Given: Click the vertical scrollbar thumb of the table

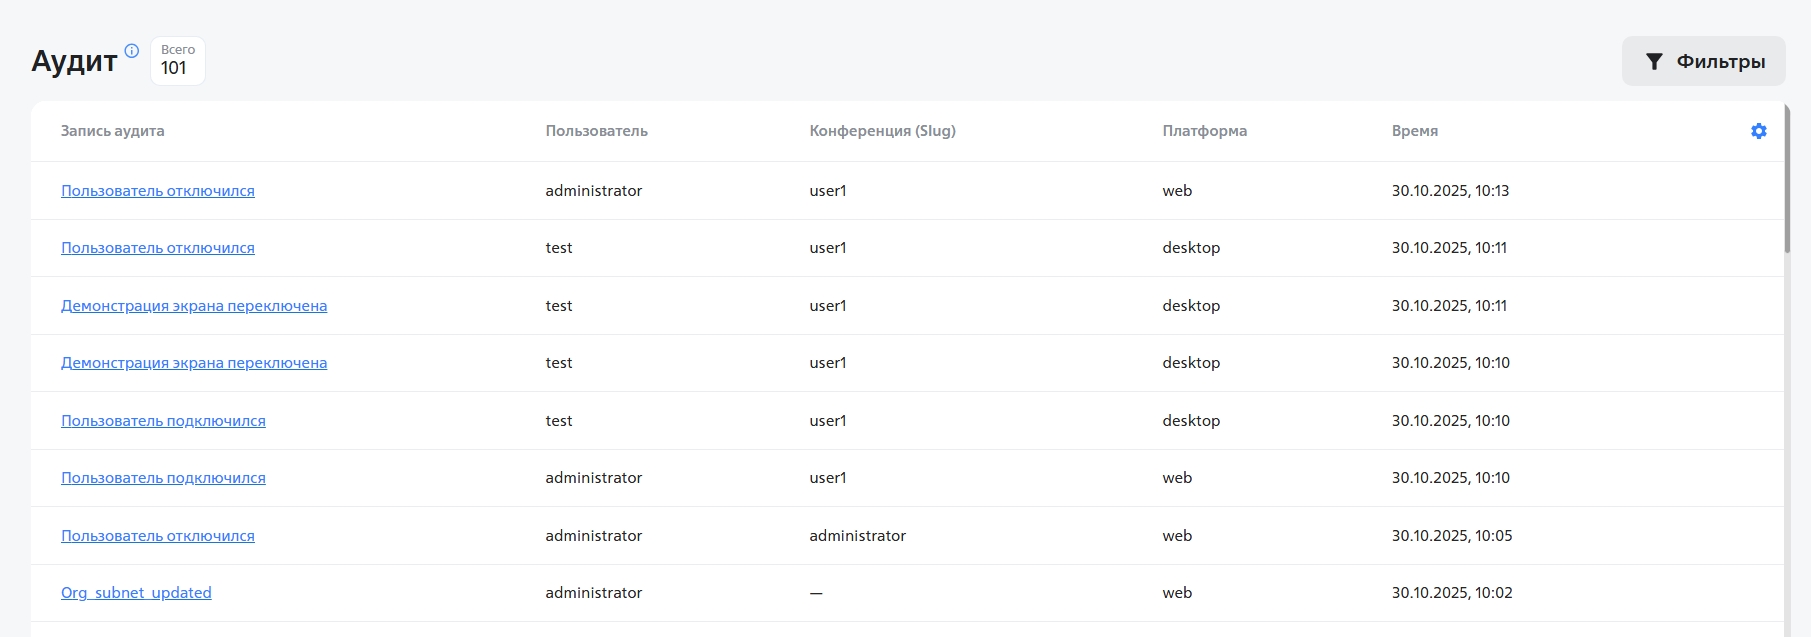Looking at the screenshot, I should pos(1786,180).
